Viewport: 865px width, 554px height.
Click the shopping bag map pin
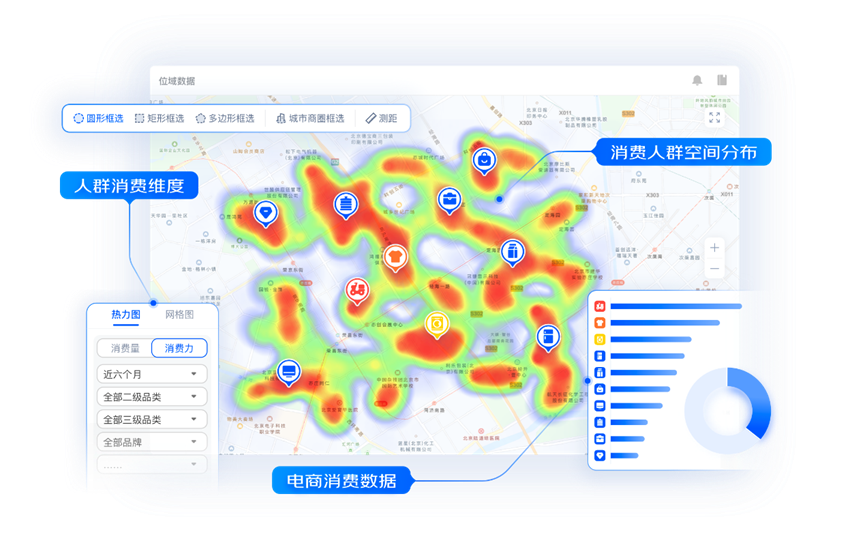[484, 161]
